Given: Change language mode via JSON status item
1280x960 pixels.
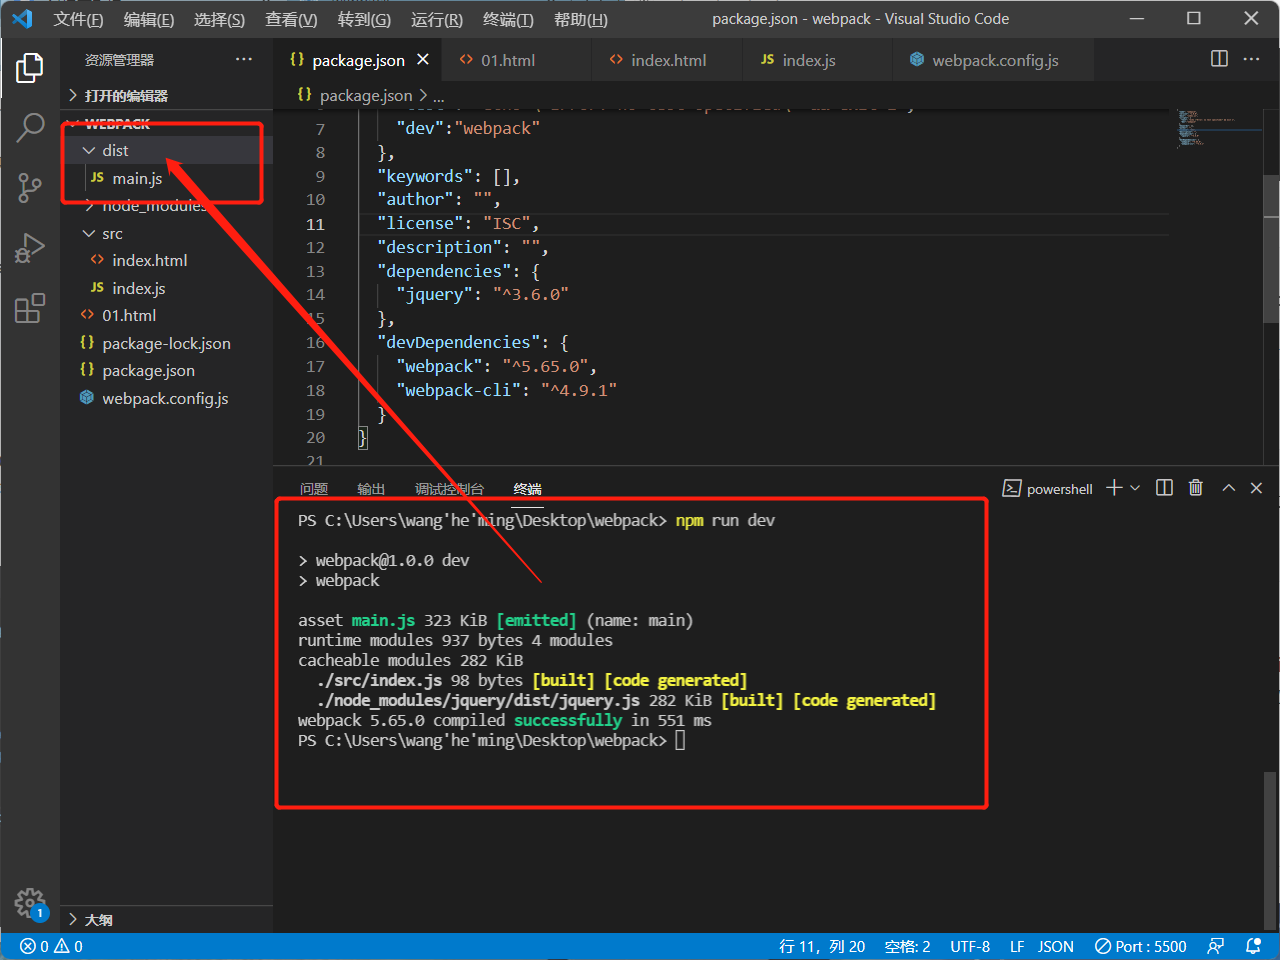Looking at the screenshot, I should pyautogui.click(x=1056, y=946).
